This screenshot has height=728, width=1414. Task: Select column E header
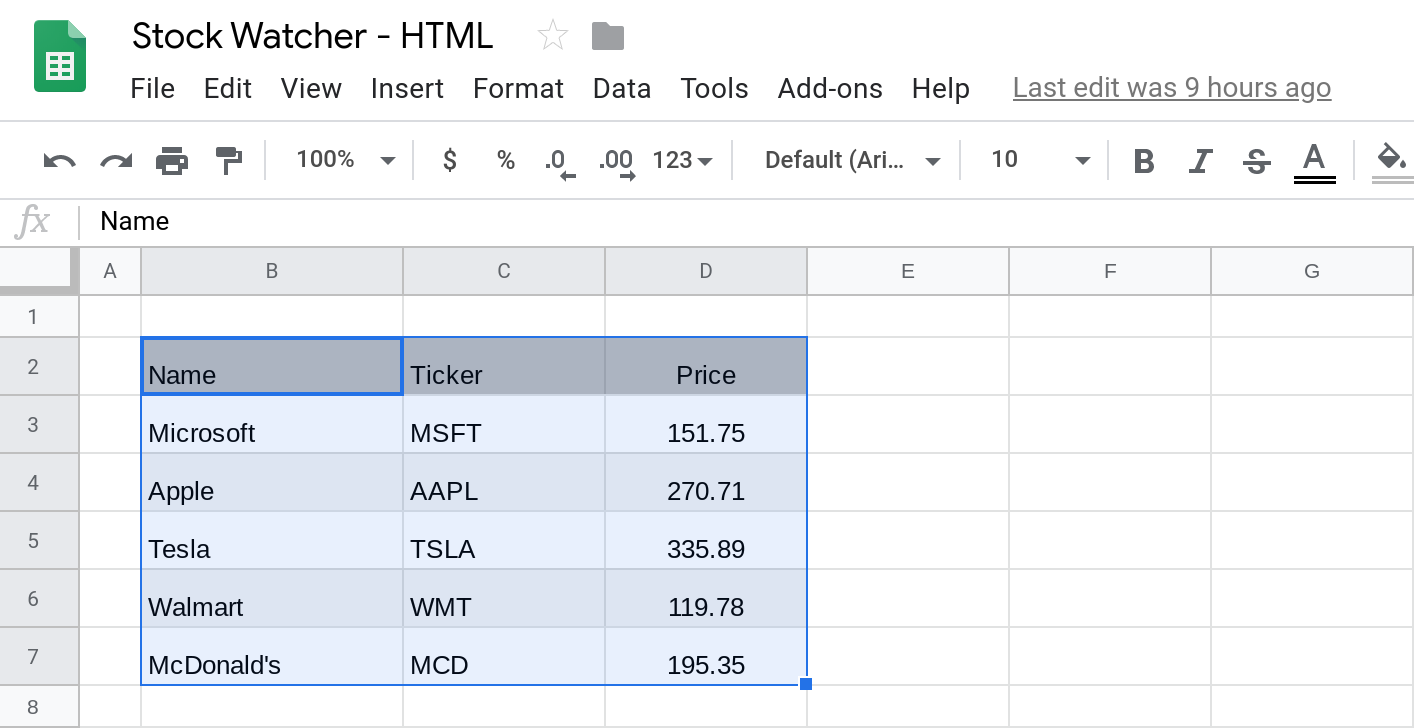pos(908,271)
